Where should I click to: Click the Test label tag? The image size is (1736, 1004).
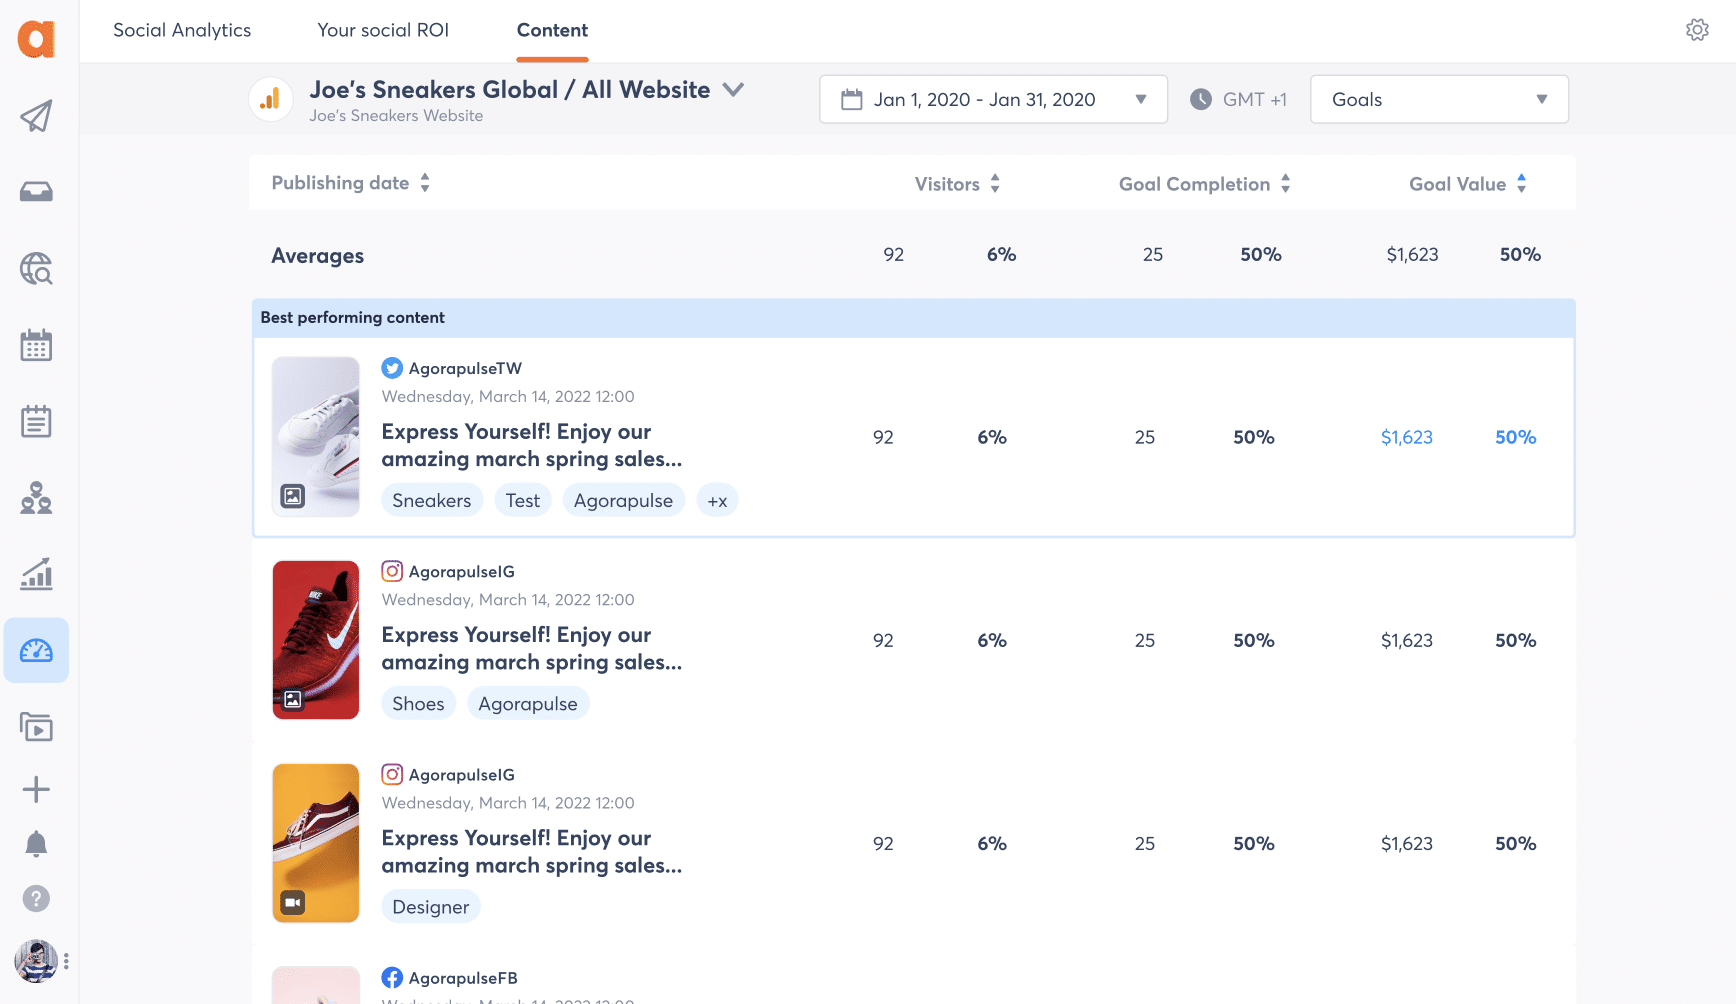pyautogui.click(x=523, y=500)
